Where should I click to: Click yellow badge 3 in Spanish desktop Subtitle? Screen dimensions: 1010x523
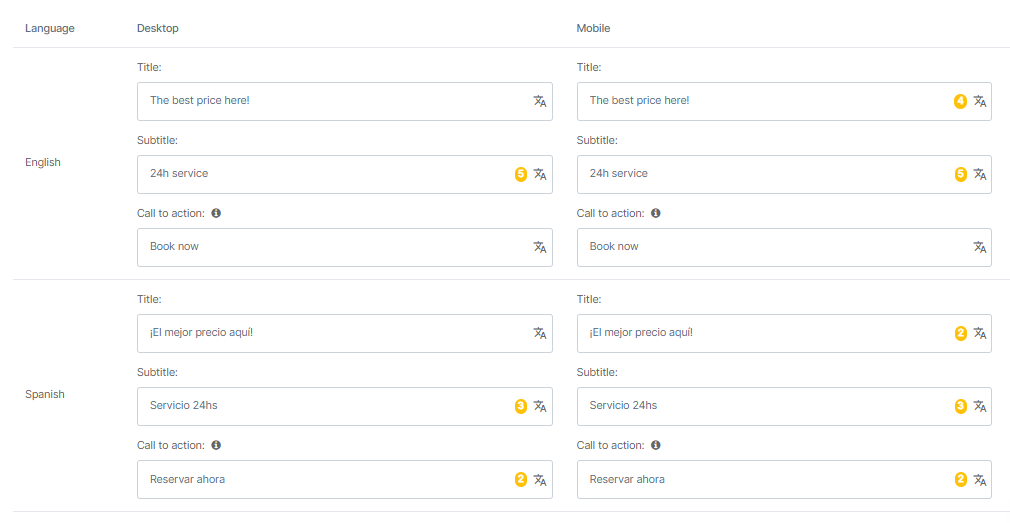pos(520,406)
